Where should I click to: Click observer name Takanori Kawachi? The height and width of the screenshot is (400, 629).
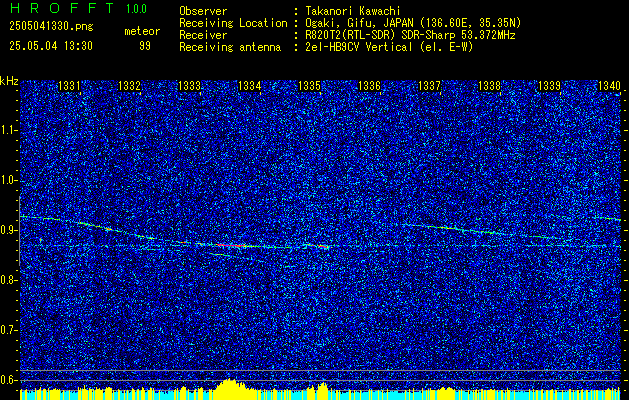click(353, 11)
